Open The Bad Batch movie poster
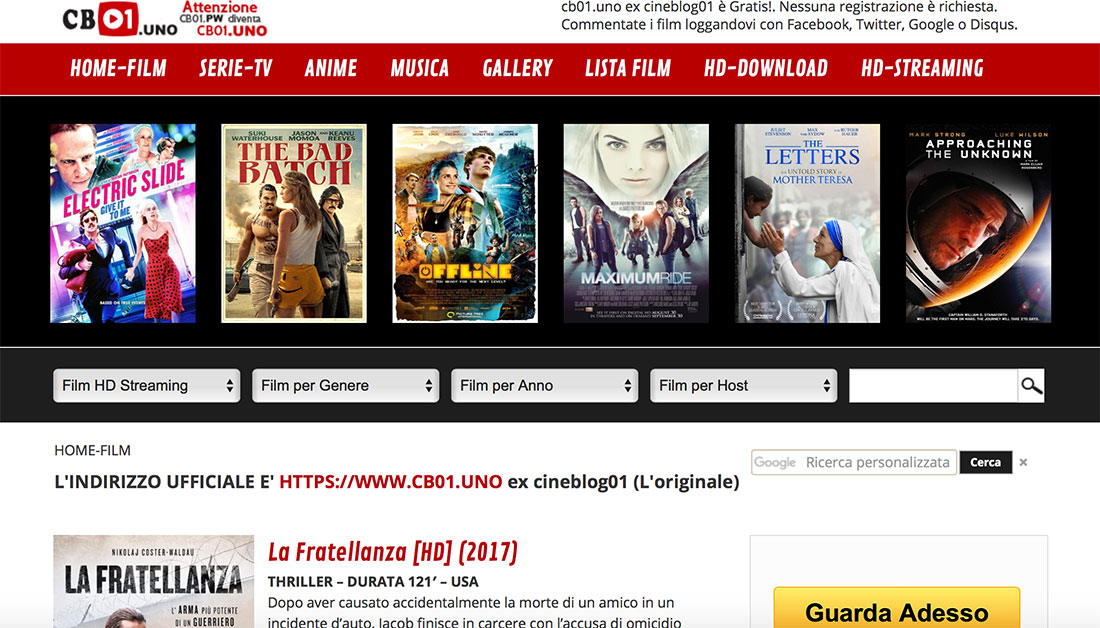 click(x=294, y=223)
